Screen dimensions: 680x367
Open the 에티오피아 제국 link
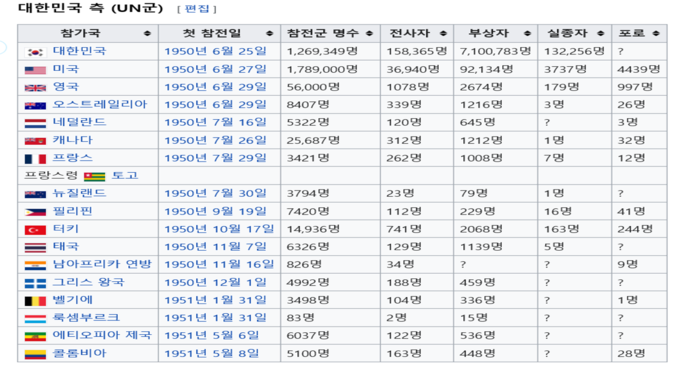pos(102,335)
